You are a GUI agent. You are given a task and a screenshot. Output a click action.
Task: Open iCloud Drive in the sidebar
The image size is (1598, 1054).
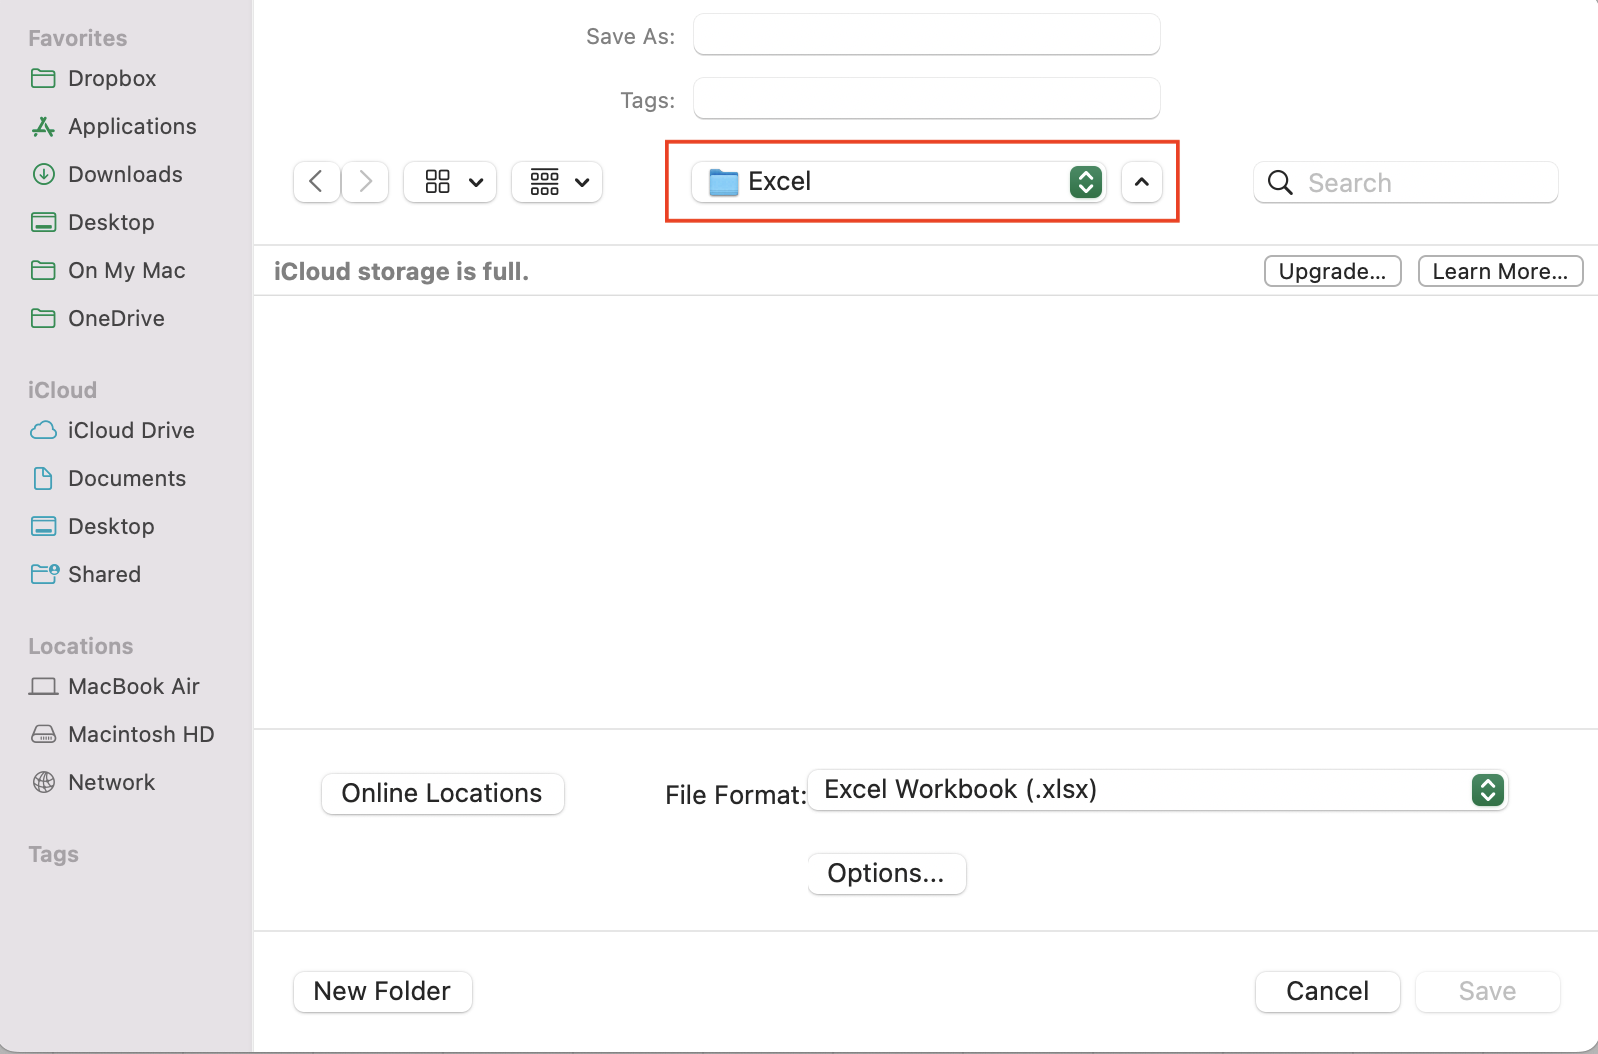113,430
